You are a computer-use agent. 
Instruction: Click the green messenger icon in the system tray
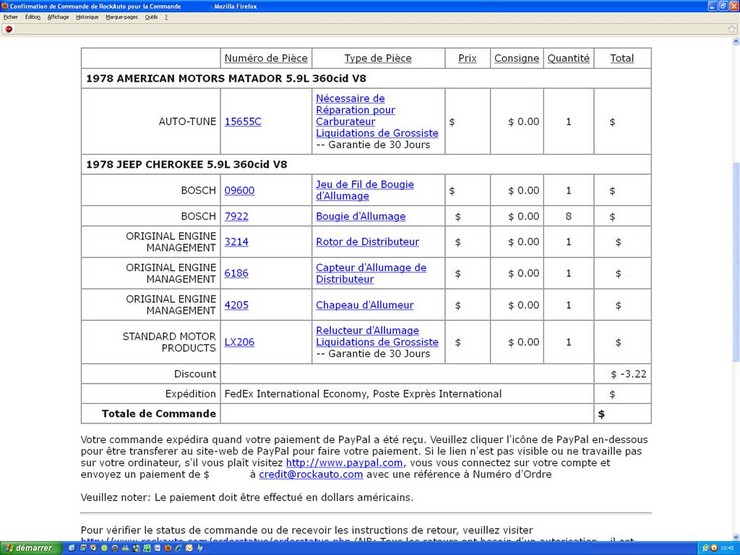(706, 548)
